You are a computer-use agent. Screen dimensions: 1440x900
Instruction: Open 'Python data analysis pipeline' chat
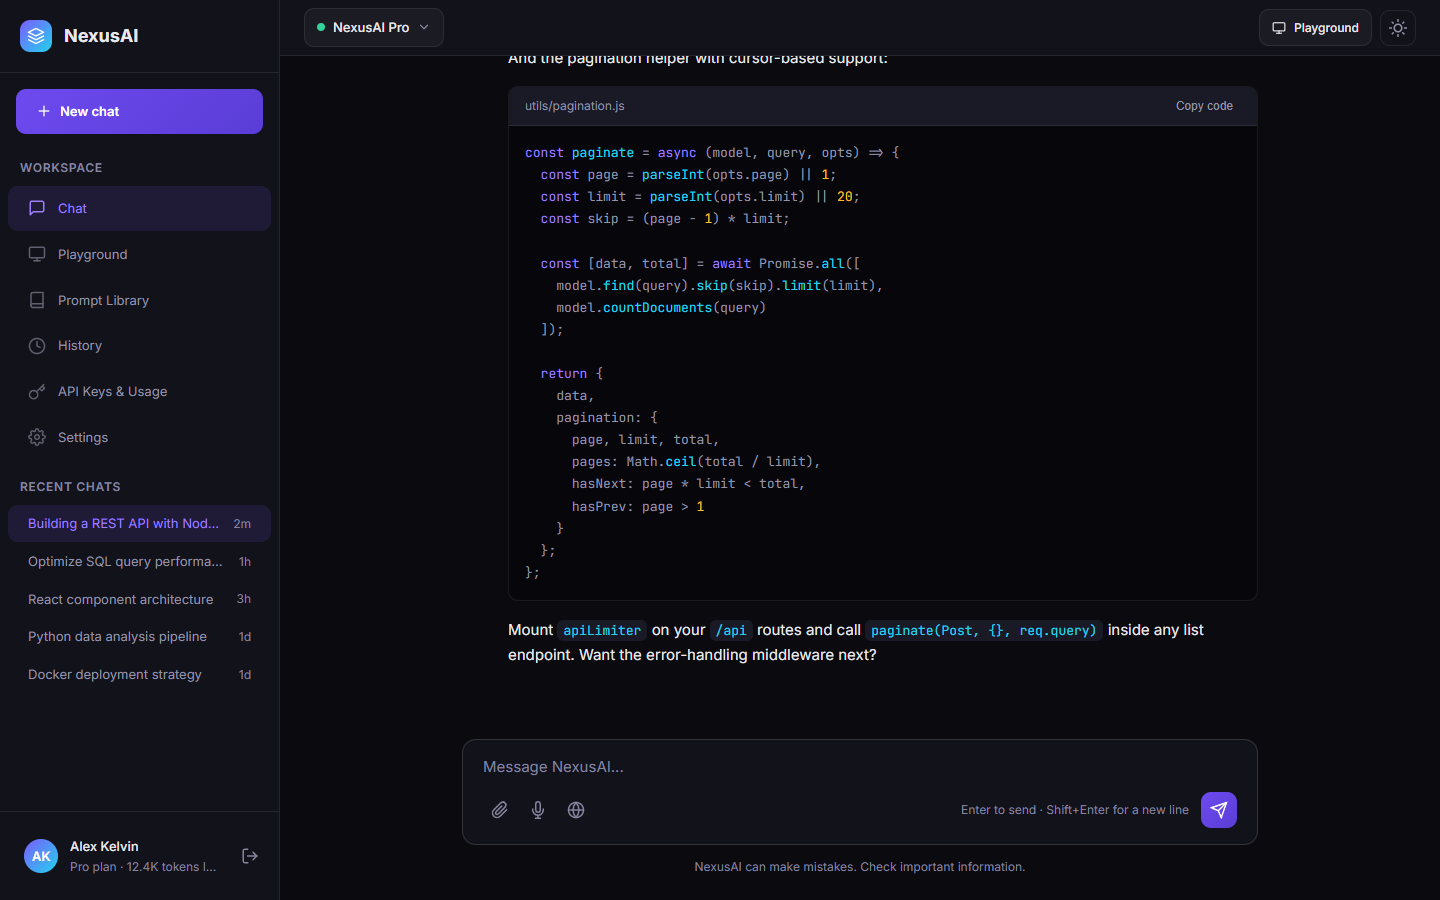(x=139, y=637)
